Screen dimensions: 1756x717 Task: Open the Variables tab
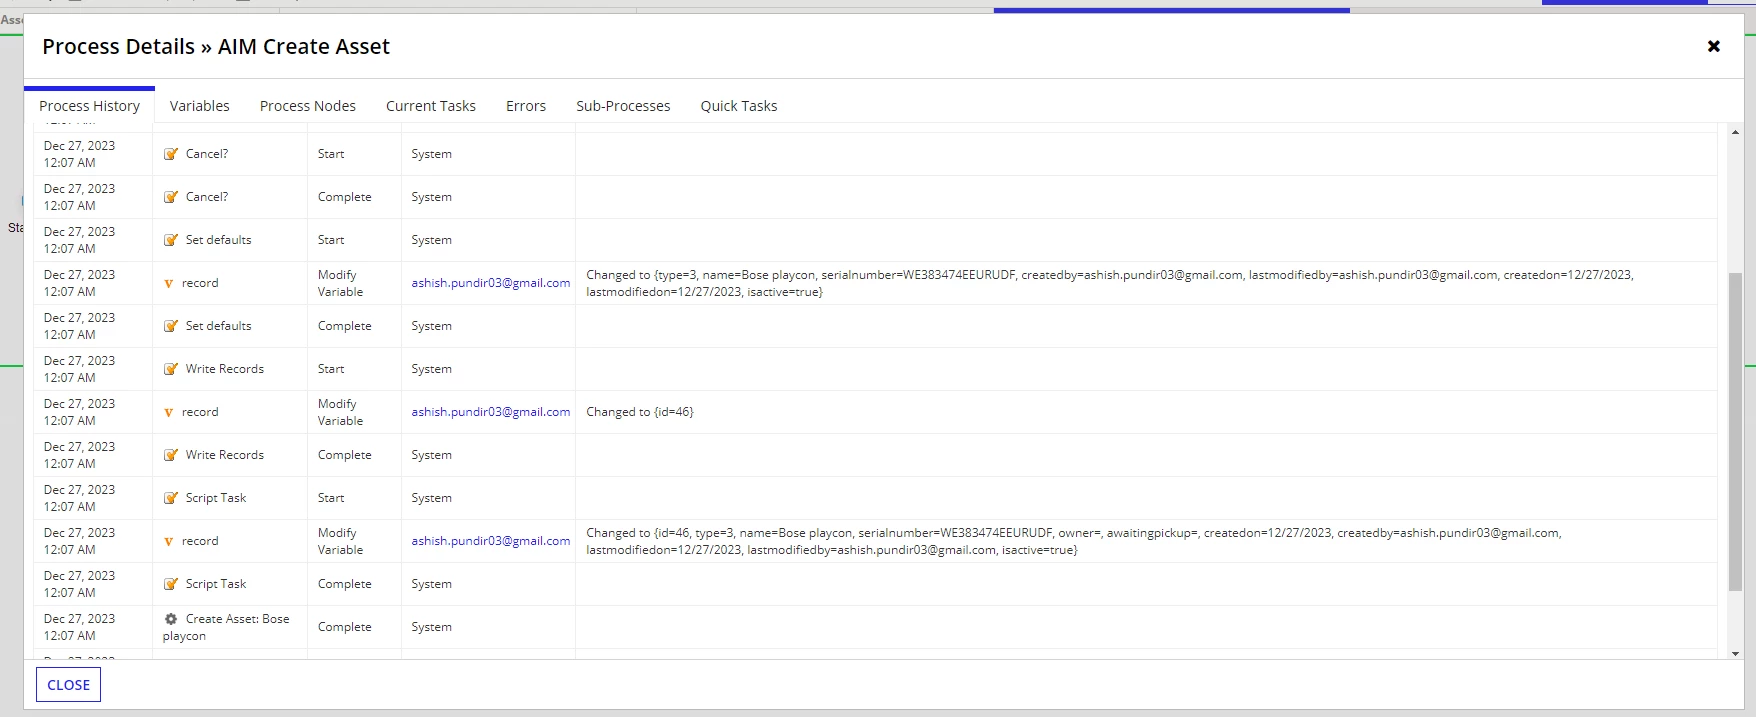point(199,106)
